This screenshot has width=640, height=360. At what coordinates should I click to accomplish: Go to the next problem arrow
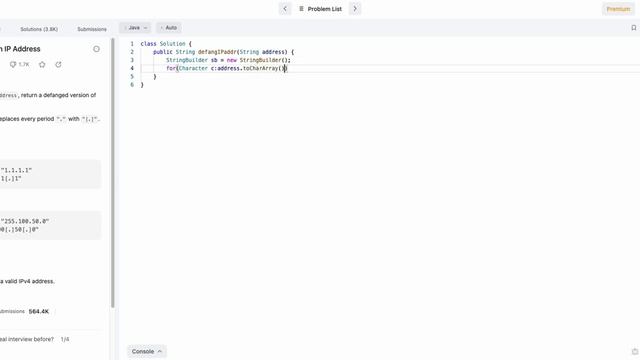click(x=355, y=9)
